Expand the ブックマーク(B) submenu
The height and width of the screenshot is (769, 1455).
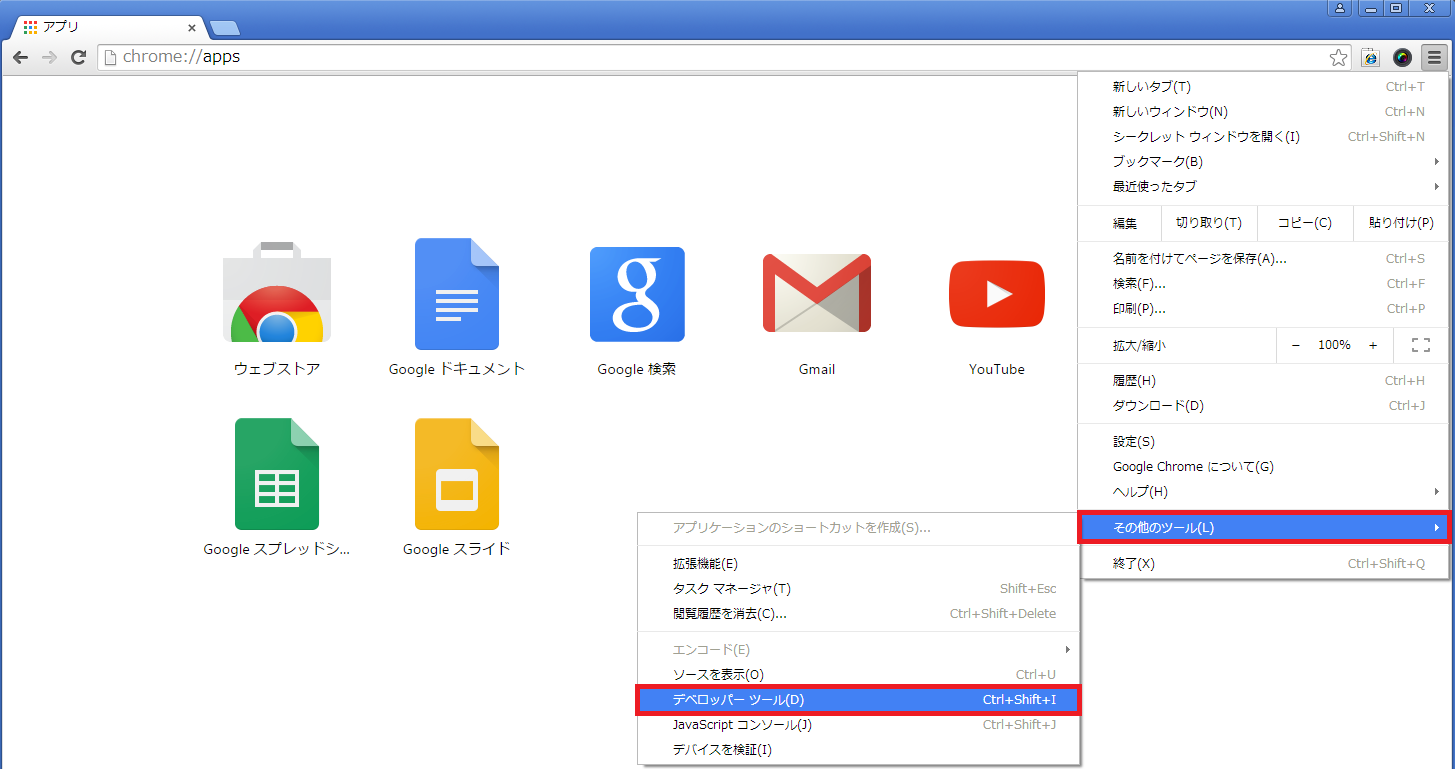(1264, 162)
